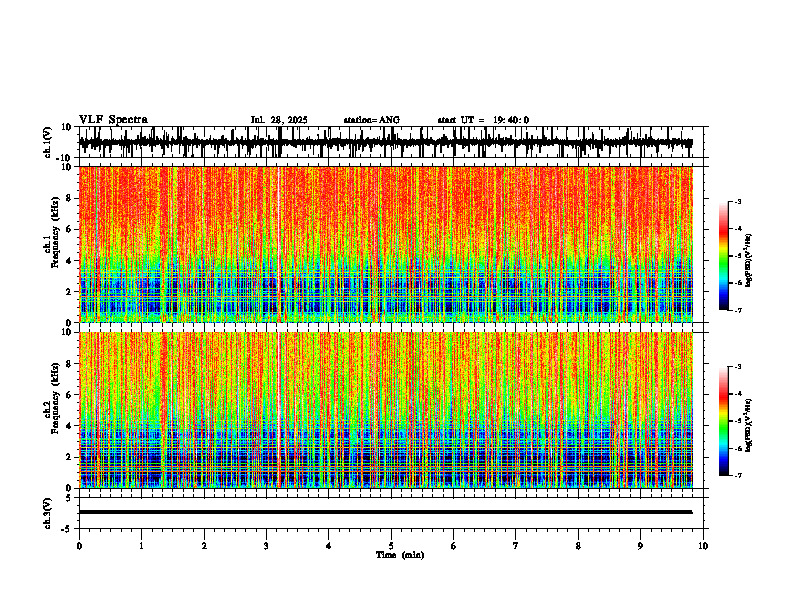Select the date text "Jul. 28, 2025"

click(x=279, y=120)
